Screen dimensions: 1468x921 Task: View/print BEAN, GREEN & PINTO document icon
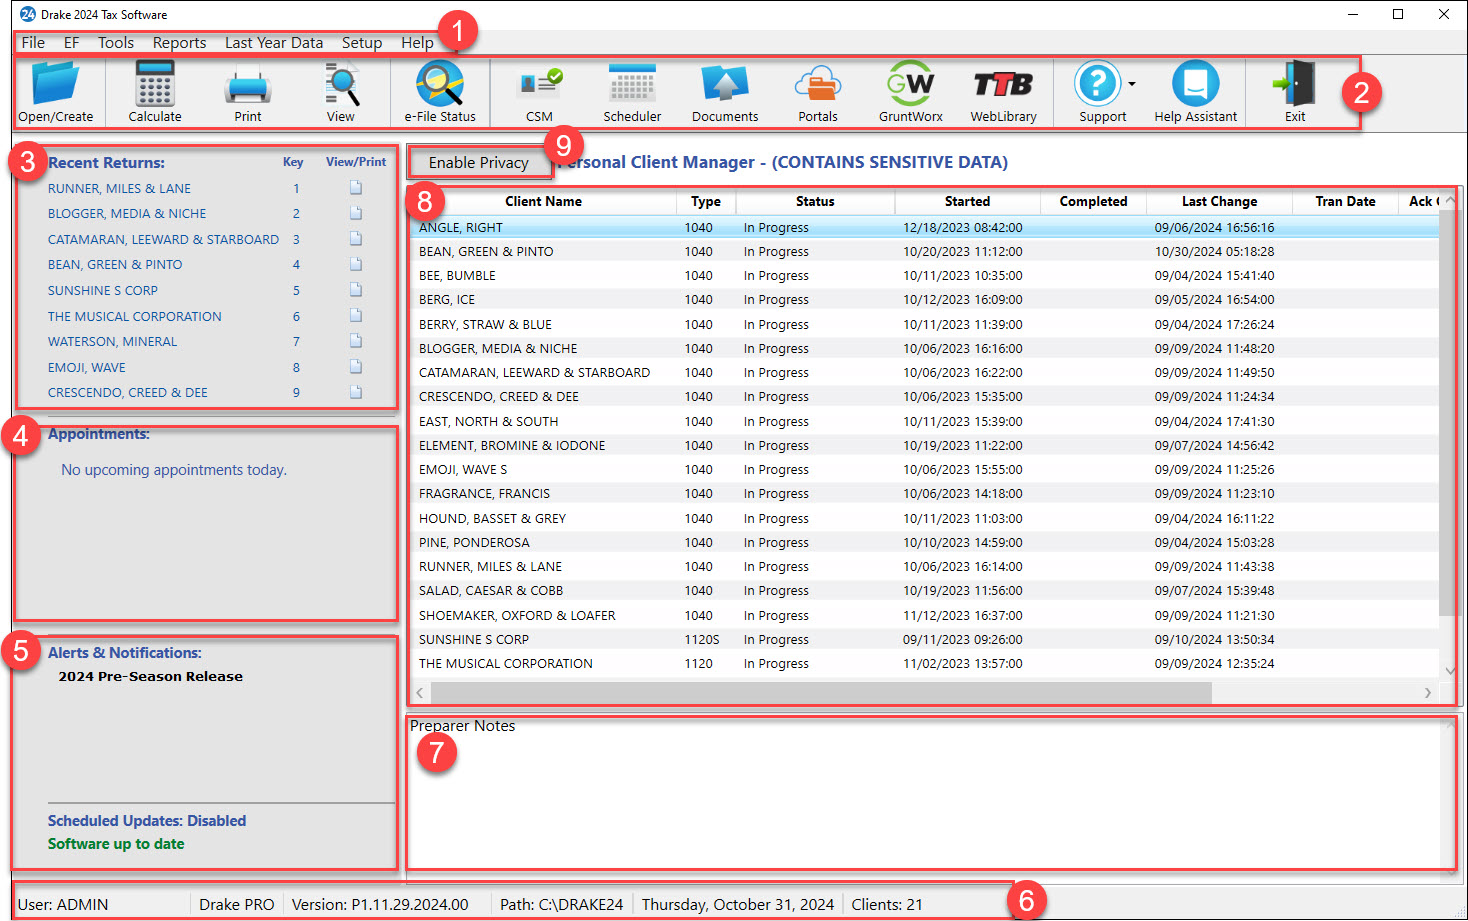coord(356,264)
